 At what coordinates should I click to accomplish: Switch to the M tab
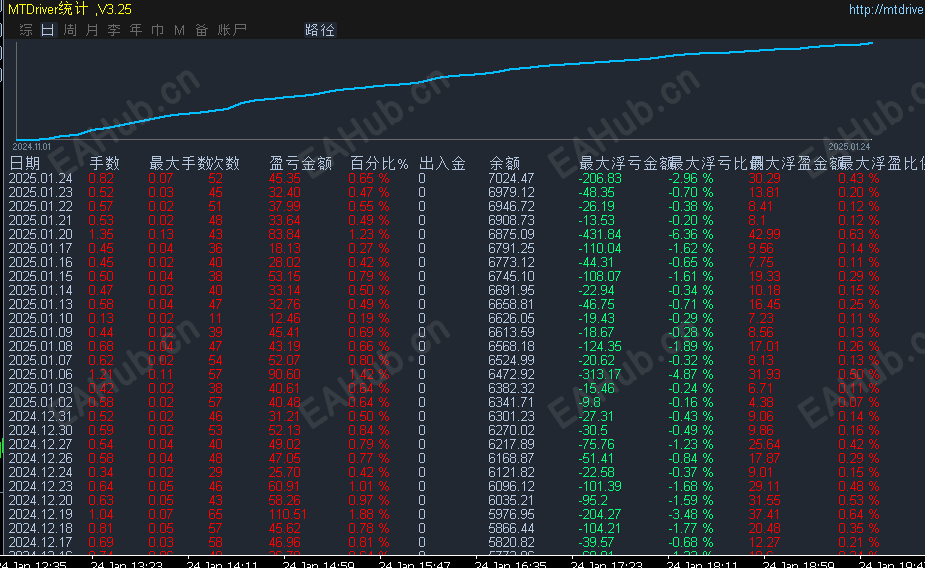(179, 30)
